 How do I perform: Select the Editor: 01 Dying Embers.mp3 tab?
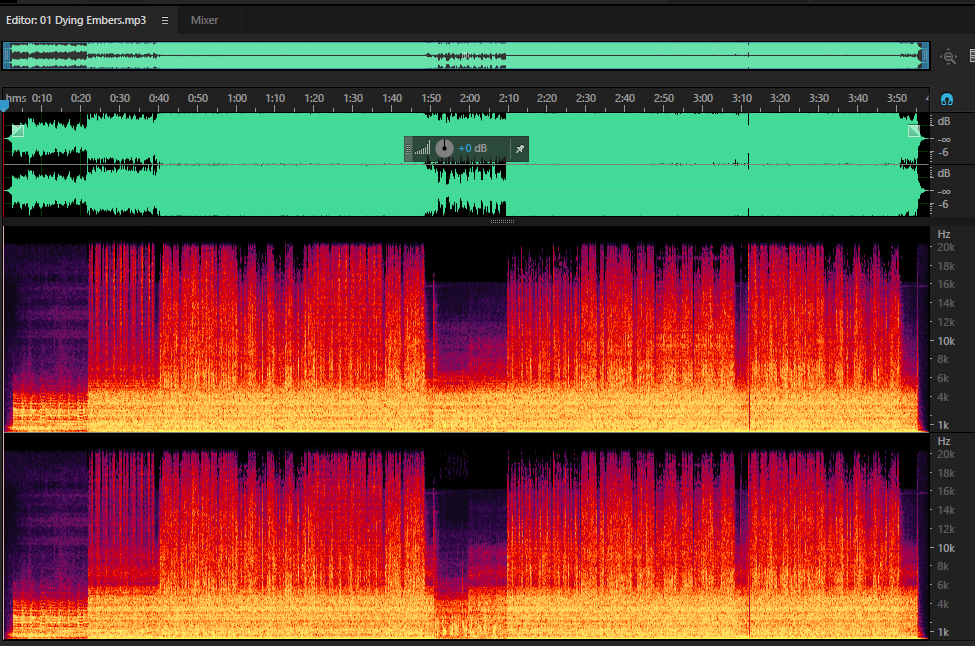coord(76,21)
